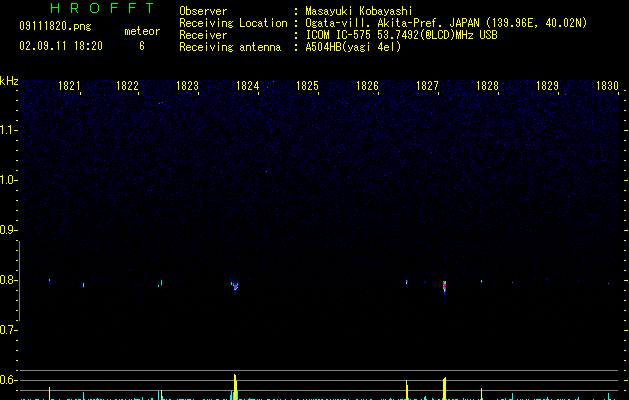Click the HROFFT title text
629x400 pixels.
pyautogui.click(x=103, y=8)
